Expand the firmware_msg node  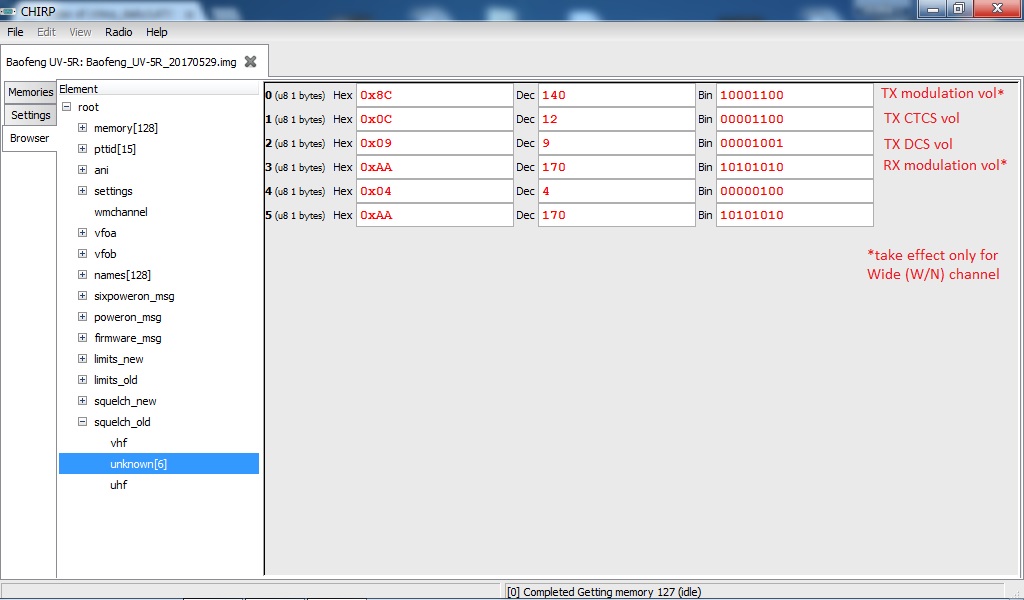pos(82,338)
